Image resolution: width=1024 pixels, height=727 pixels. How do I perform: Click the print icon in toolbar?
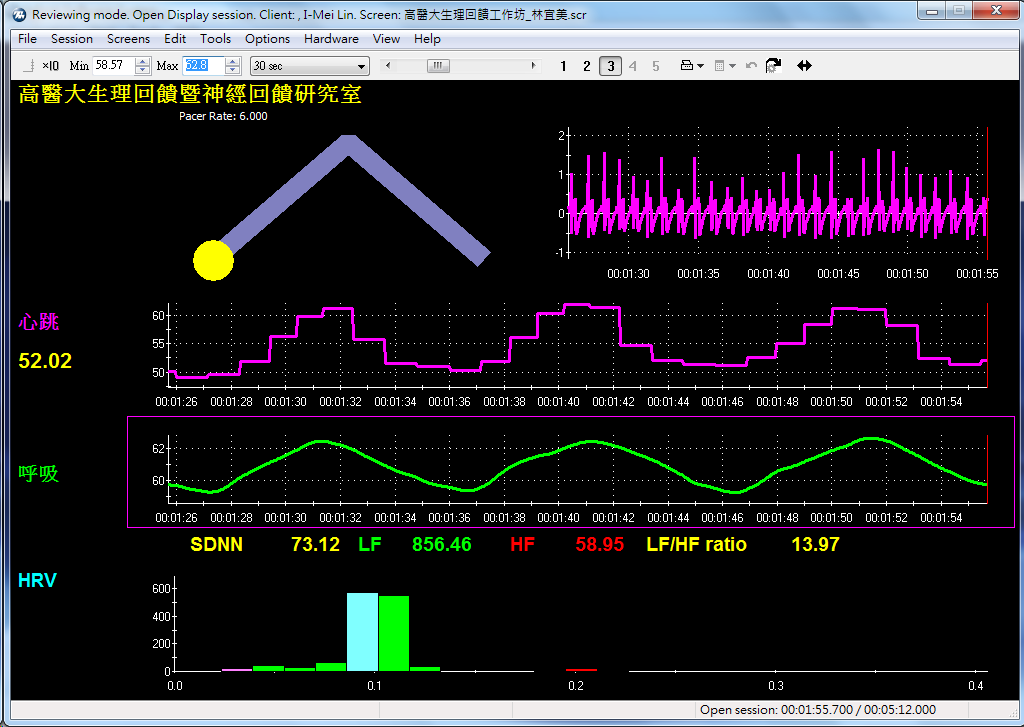(x=687, y=66)
